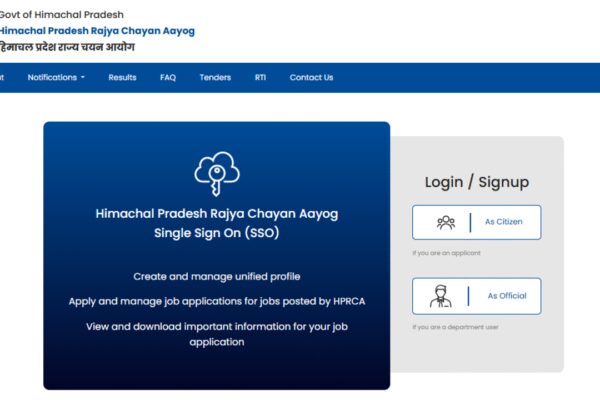Open the Contact Us page
Image resolution: width=600 pixels, height=400 pixels.
click(311, 77)
